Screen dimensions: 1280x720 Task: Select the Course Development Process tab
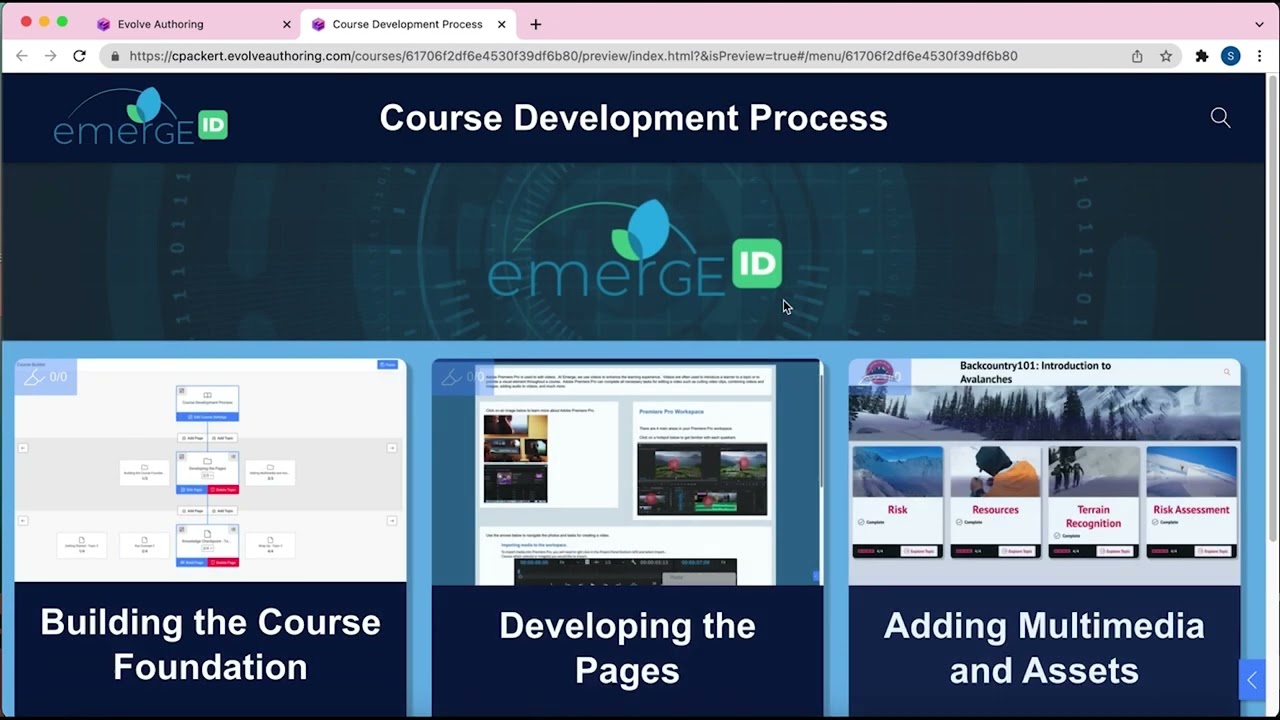pos(407,24)
